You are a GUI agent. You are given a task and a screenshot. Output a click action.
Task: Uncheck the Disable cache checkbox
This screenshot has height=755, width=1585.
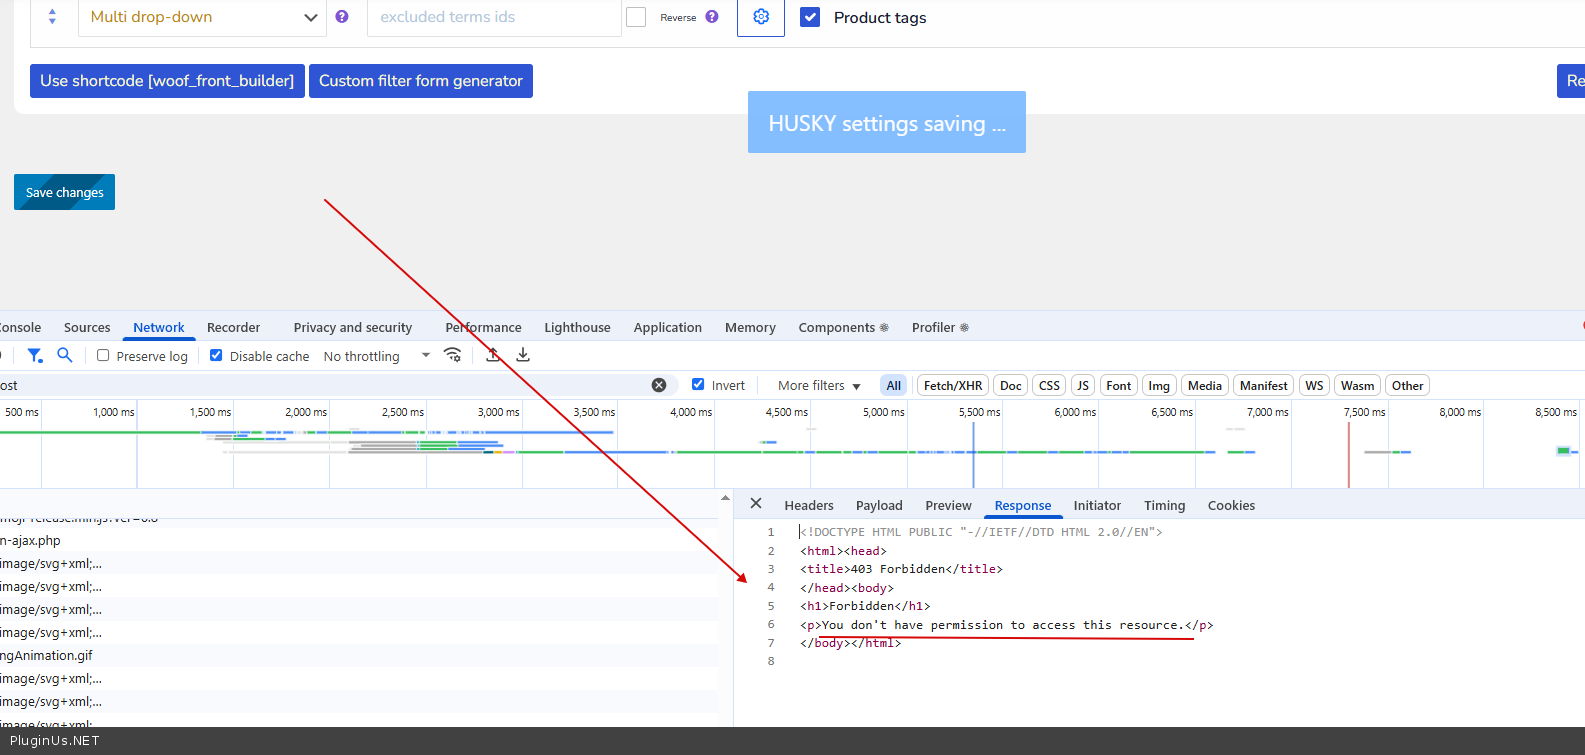216,355
